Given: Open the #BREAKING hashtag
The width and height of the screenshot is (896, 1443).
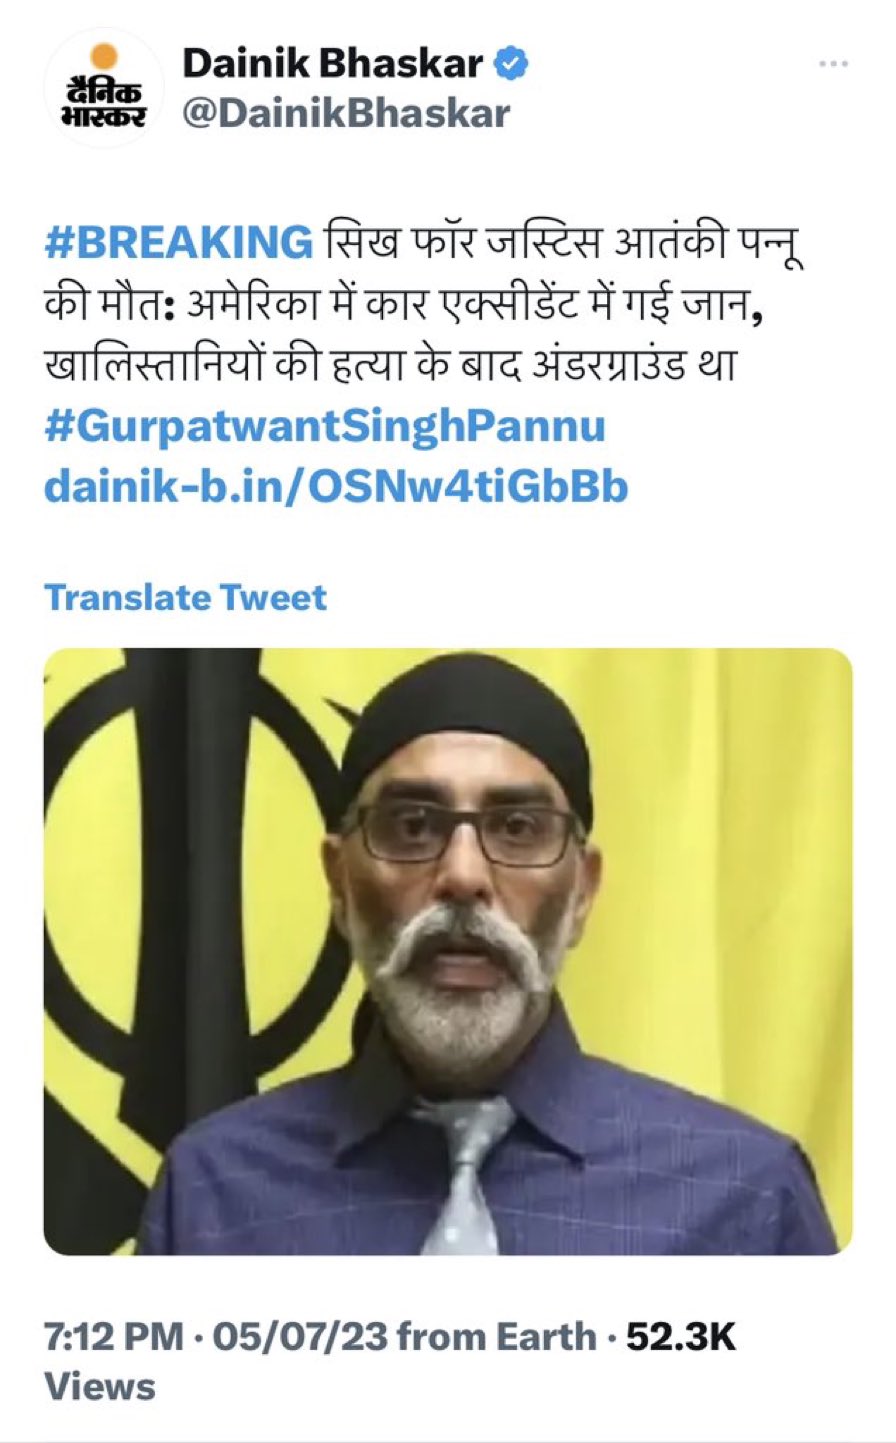Looking at the screenshot, I should click(178, 243).
